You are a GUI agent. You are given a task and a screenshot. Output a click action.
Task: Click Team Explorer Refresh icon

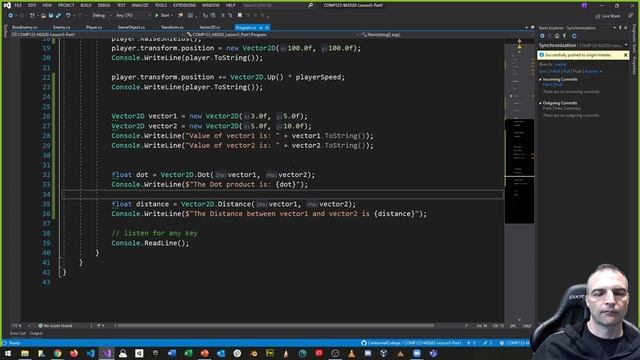(x=574, y=36)
